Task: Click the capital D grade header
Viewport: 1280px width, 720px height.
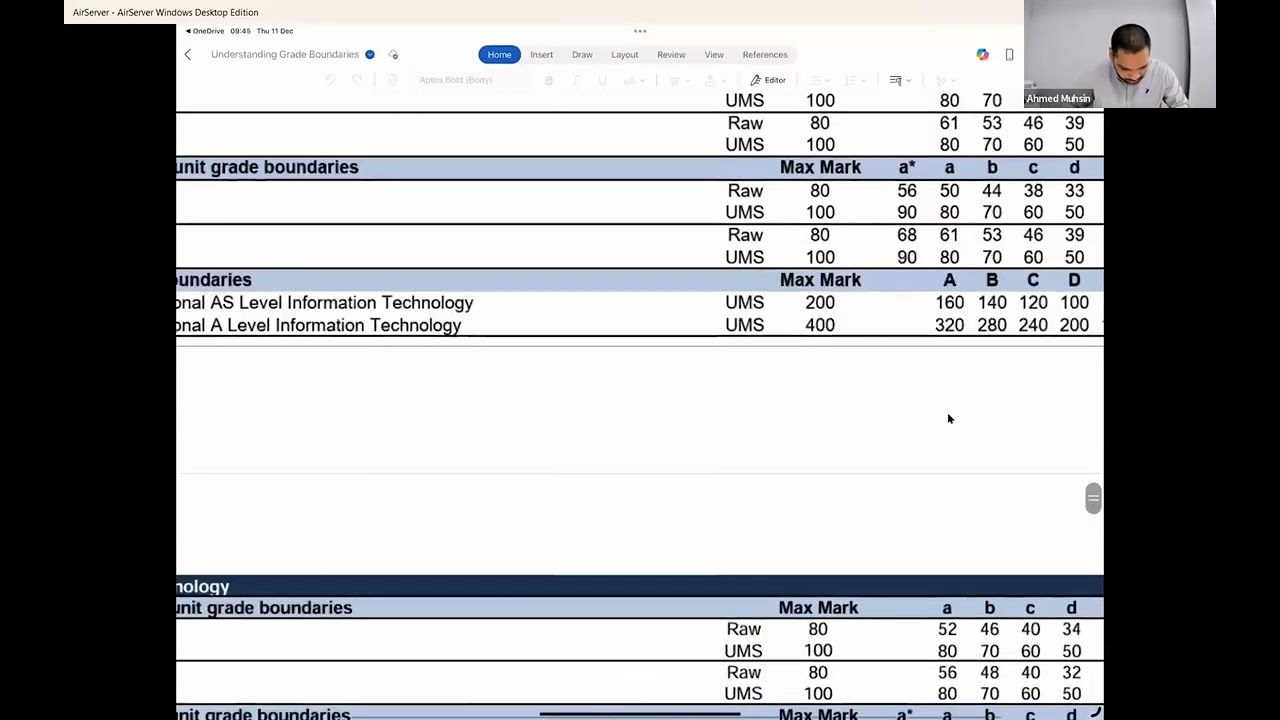Action: [x=1074, y=280]
